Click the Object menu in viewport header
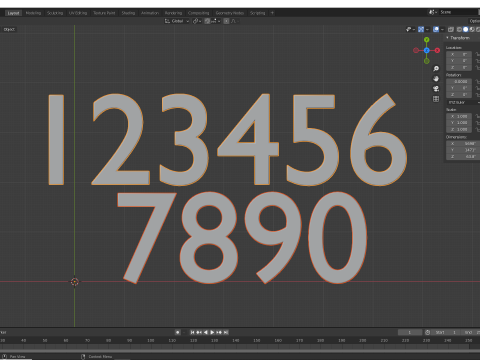This screenshot has width=480, height=360. (x=9, y=29)
